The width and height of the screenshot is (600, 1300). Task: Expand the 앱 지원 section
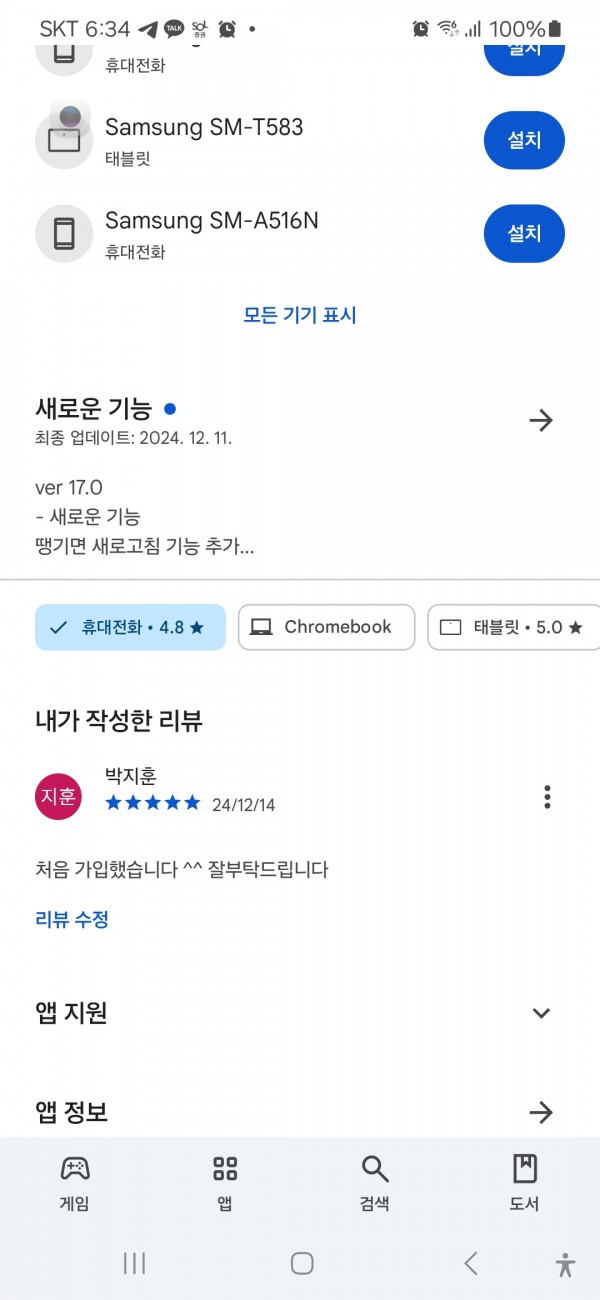pos(300,1013)
